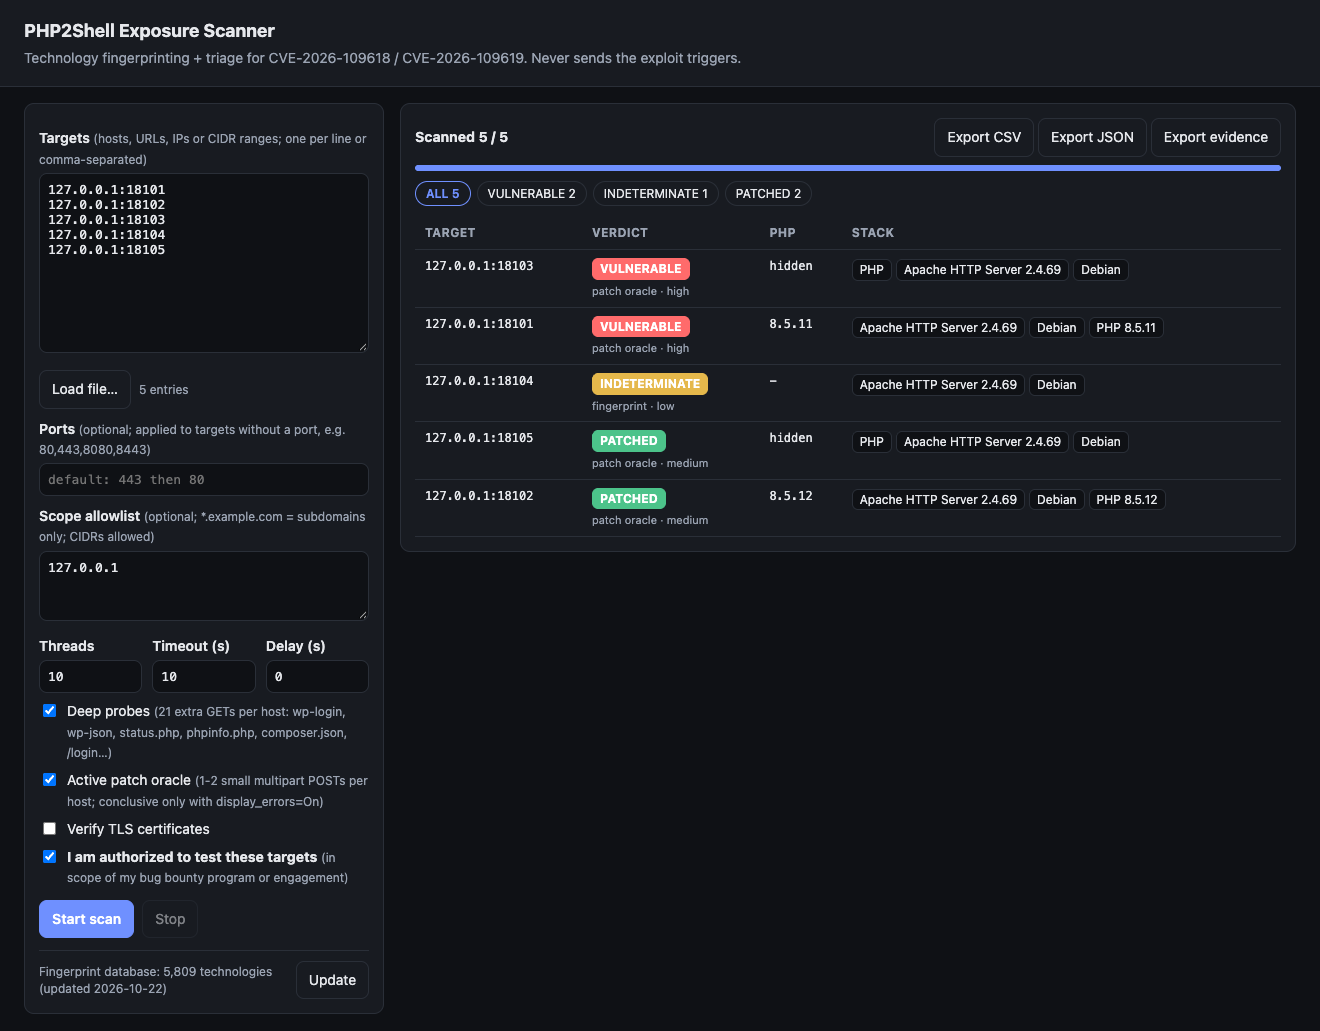Export results as JSON
Viewport: 1320px width, 1031px height.
pos(1092,137)
